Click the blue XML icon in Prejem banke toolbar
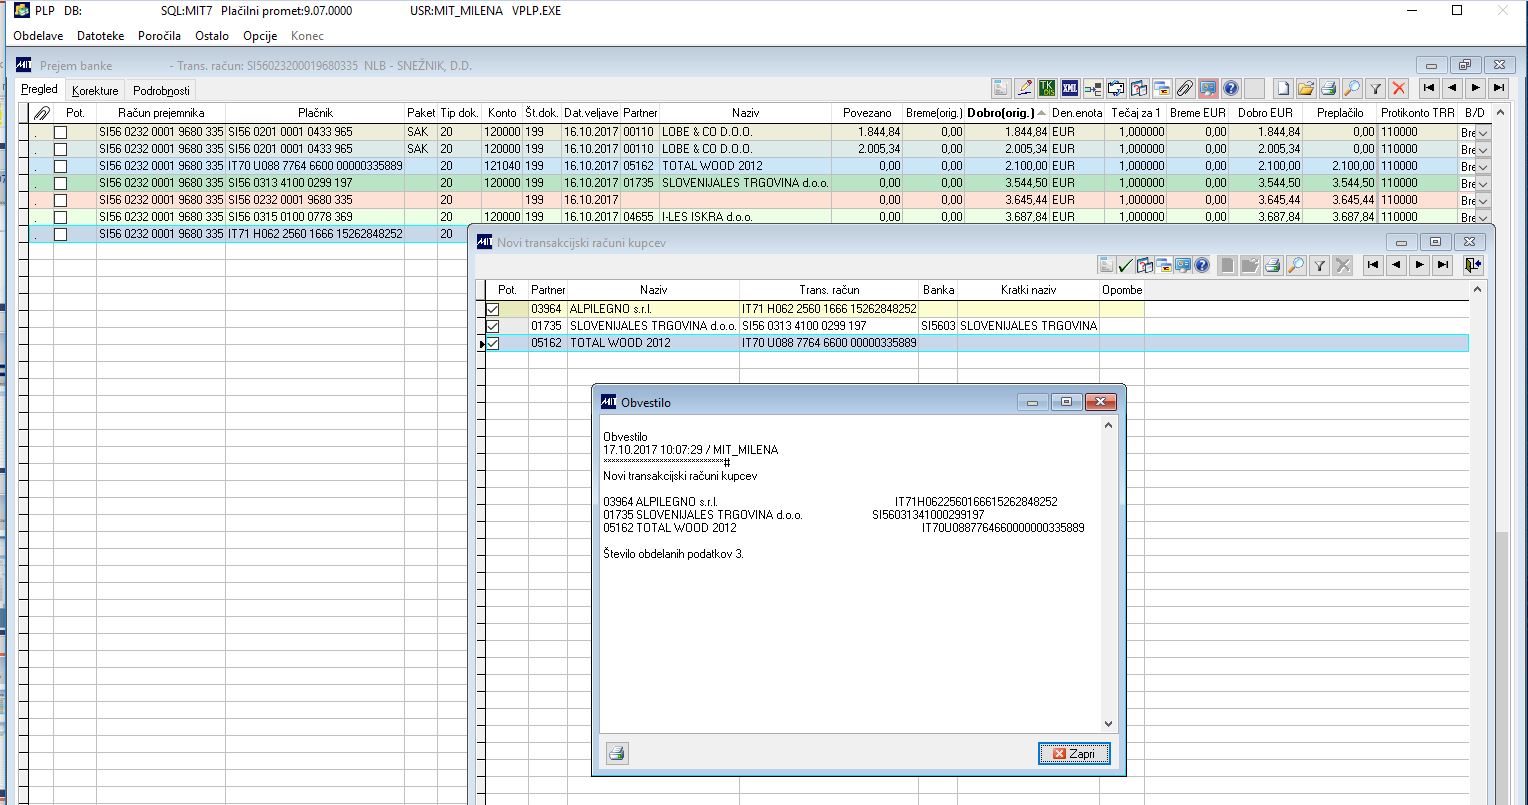This screenshot has height=805, width=1528. [1071, 88]
